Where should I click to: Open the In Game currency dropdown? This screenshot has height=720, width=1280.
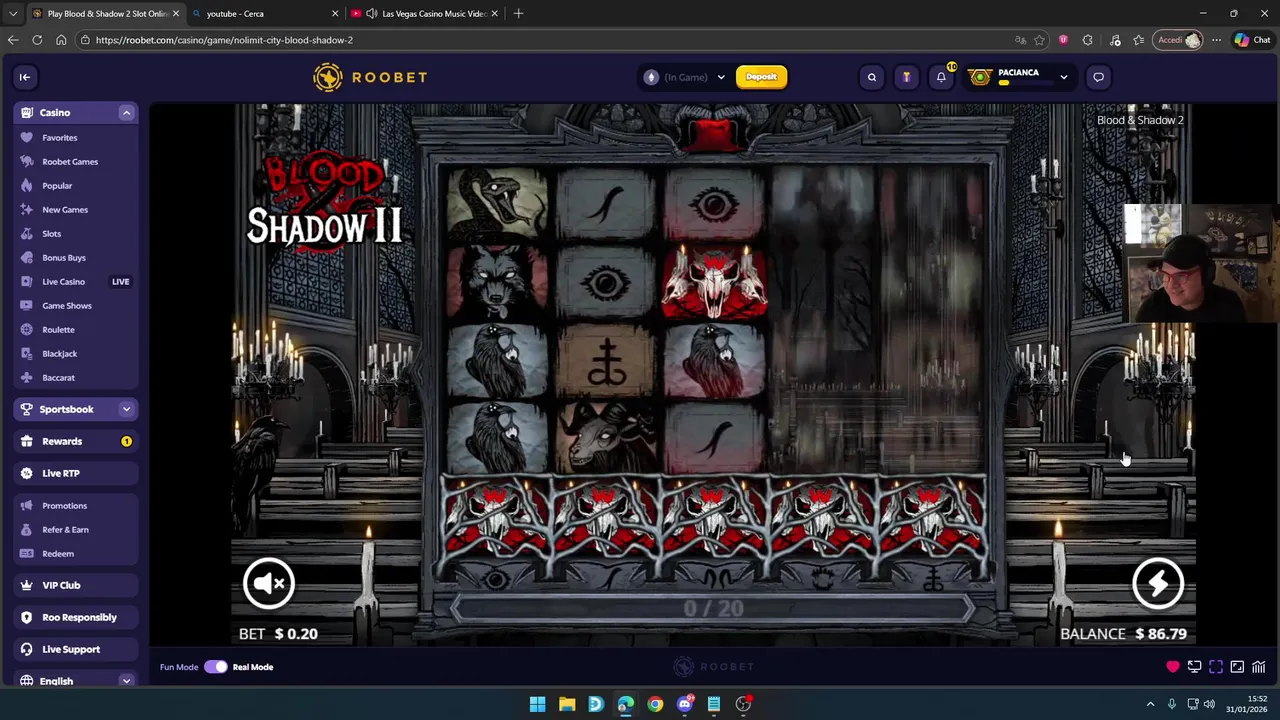686,77
